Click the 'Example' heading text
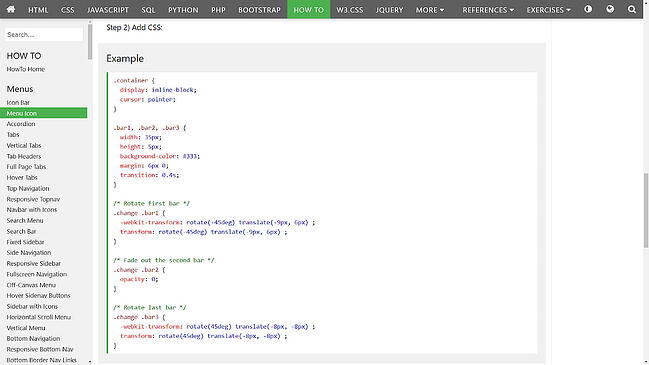 tap(125, 58)
